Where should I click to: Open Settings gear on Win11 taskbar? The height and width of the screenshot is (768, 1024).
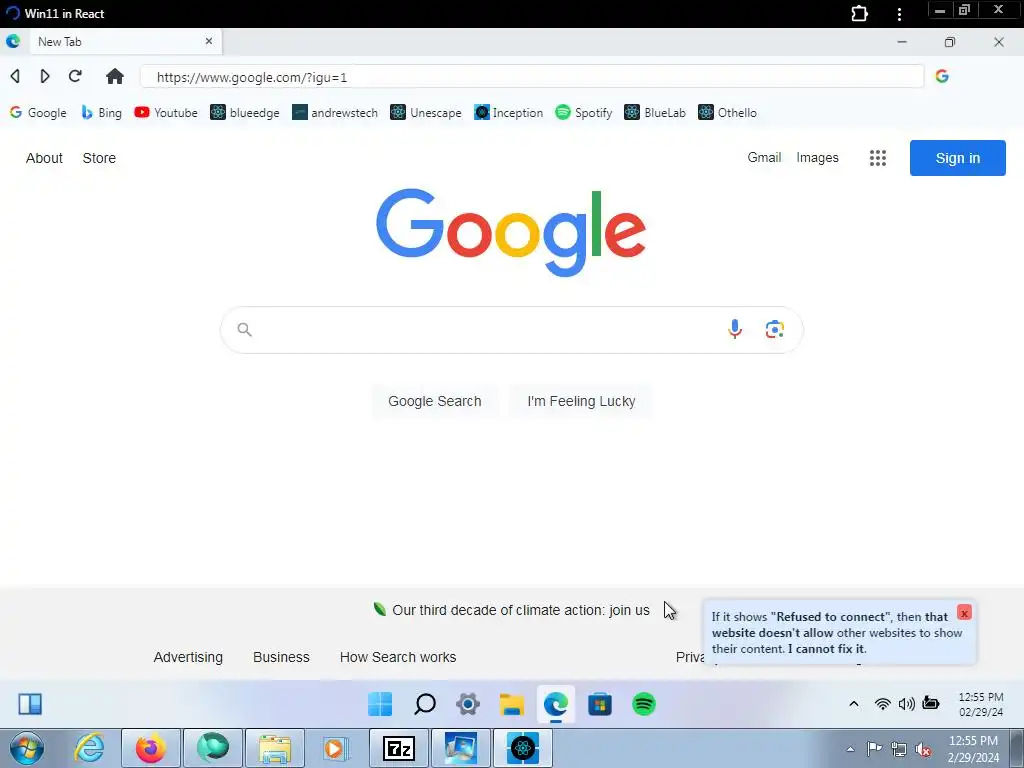coord(468,704)
